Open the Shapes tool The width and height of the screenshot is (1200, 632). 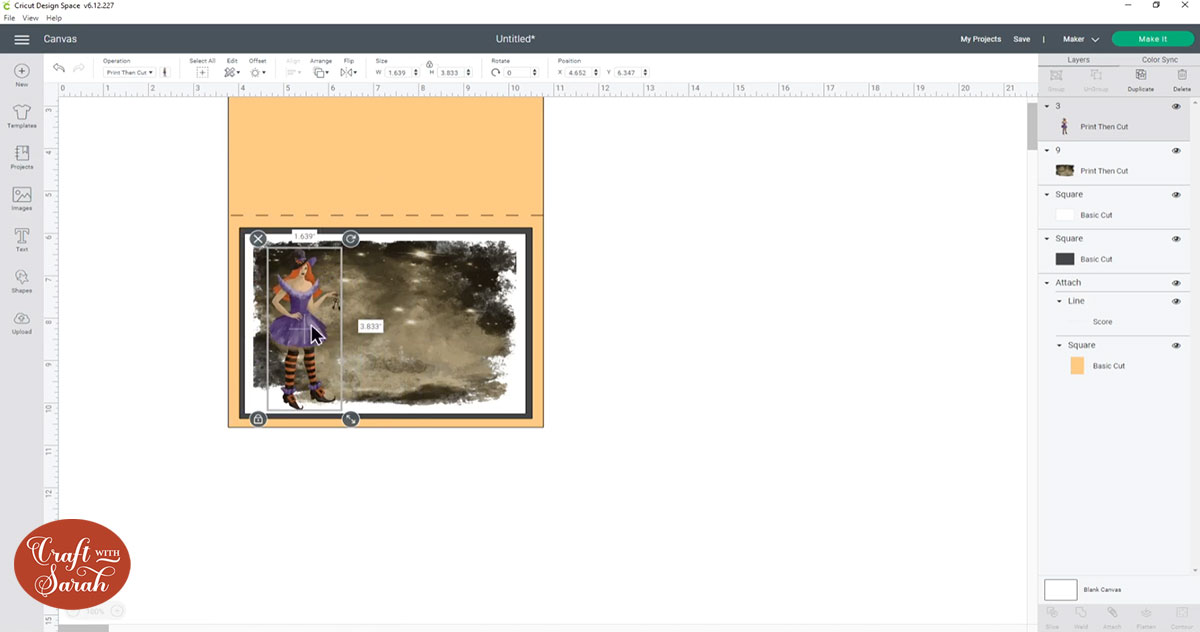click(x=21, y=280)
